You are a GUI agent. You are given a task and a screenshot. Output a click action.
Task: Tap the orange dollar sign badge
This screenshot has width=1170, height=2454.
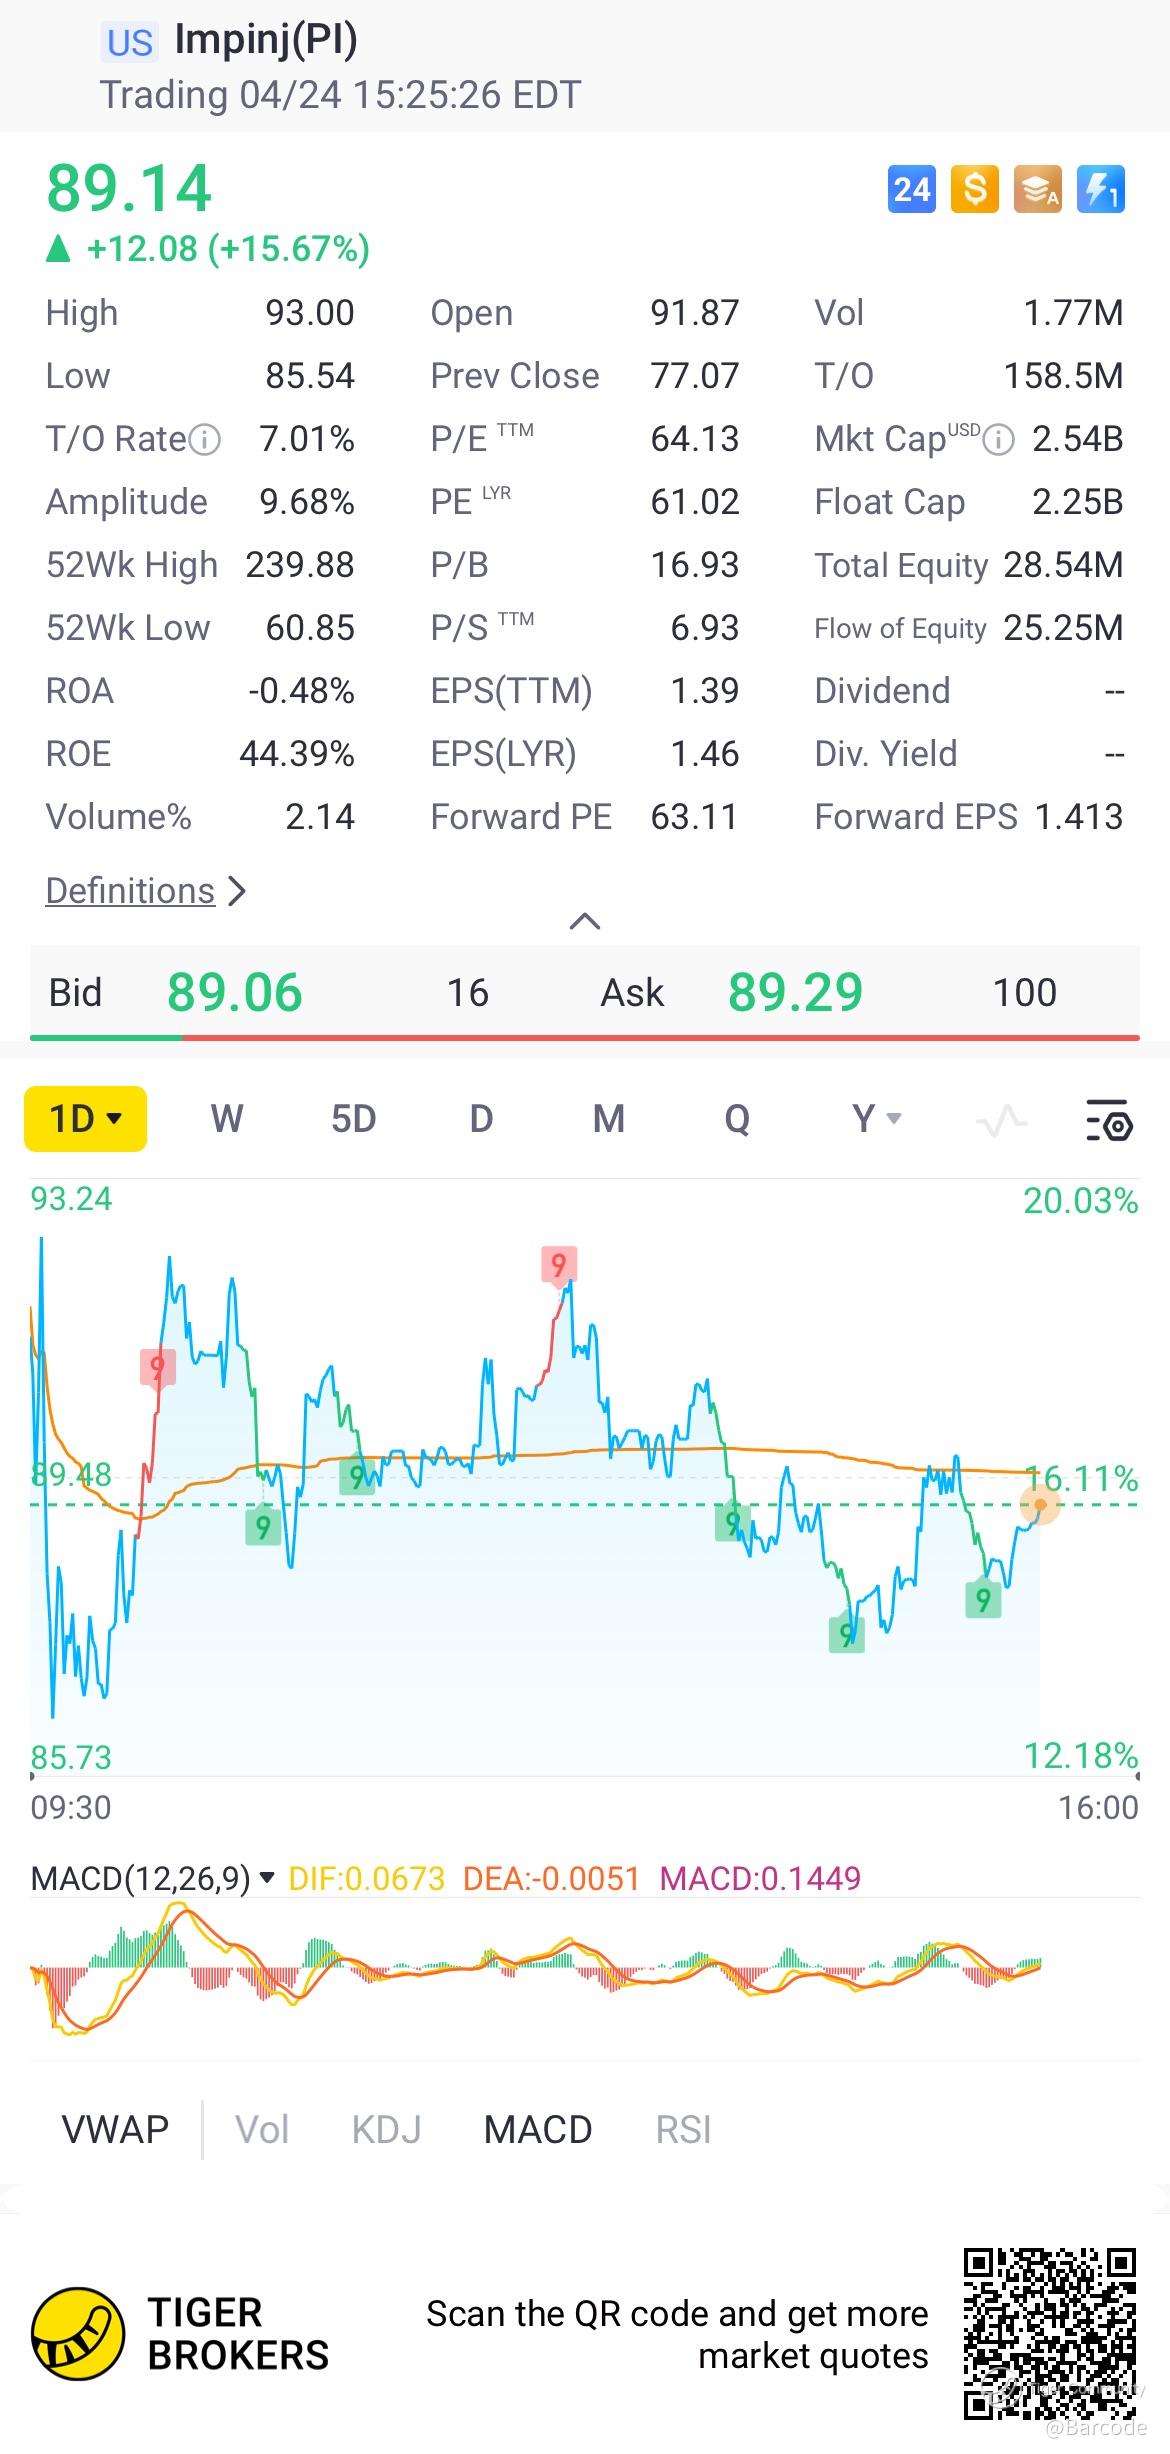(974, 190)
